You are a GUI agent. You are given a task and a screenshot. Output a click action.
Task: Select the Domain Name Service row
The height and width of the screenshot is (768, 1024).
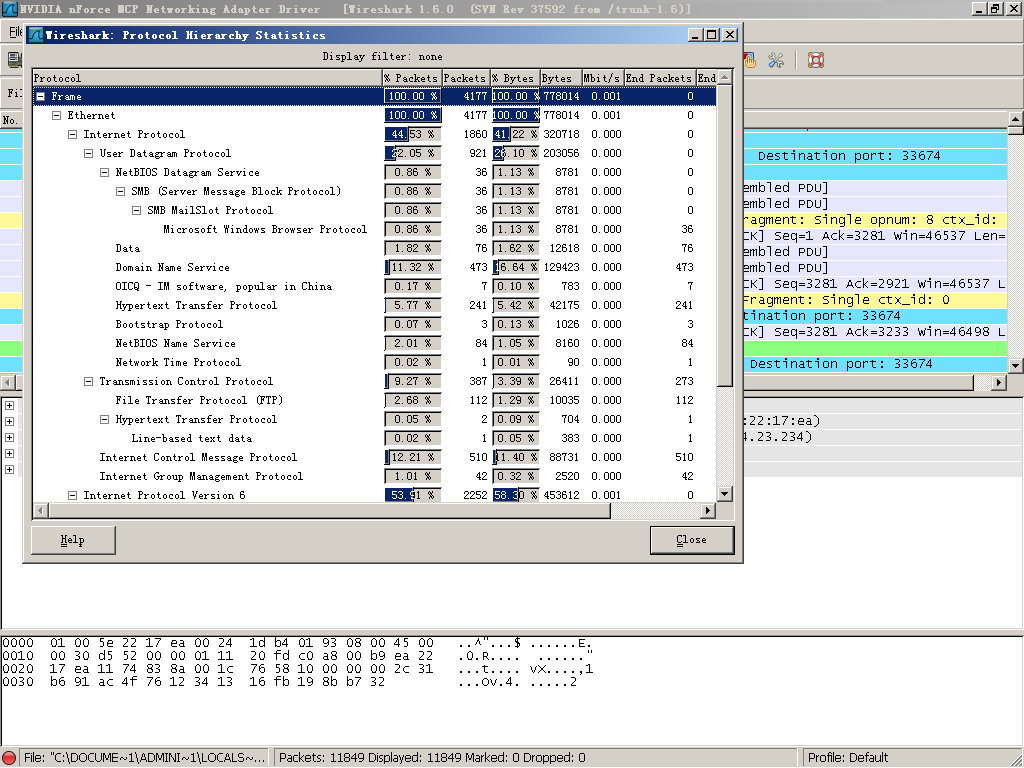(172, 268)
